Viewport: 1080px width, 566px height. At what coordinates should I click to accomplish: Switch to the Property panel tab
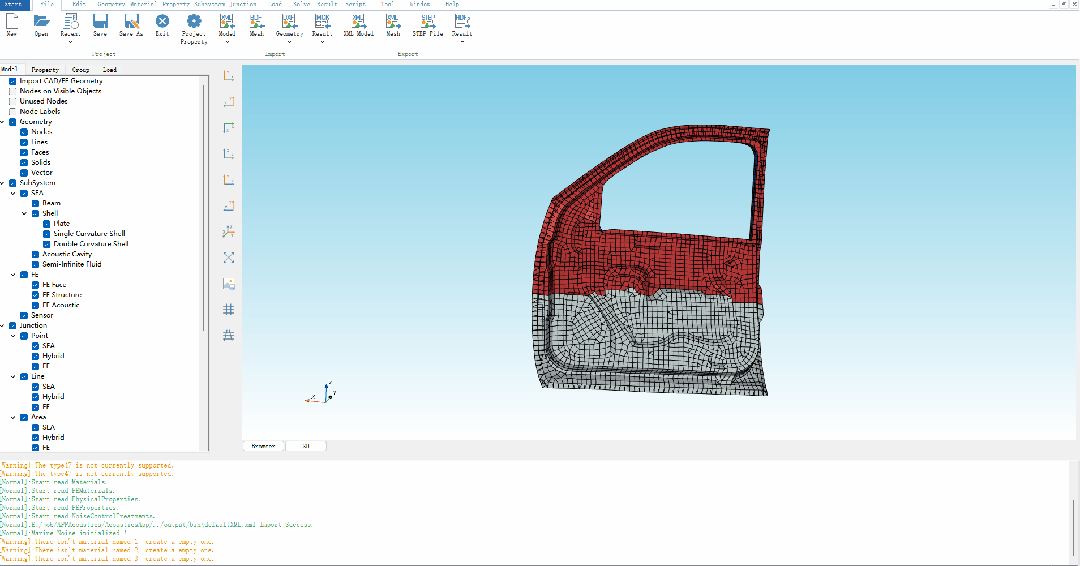coord(45,70)
